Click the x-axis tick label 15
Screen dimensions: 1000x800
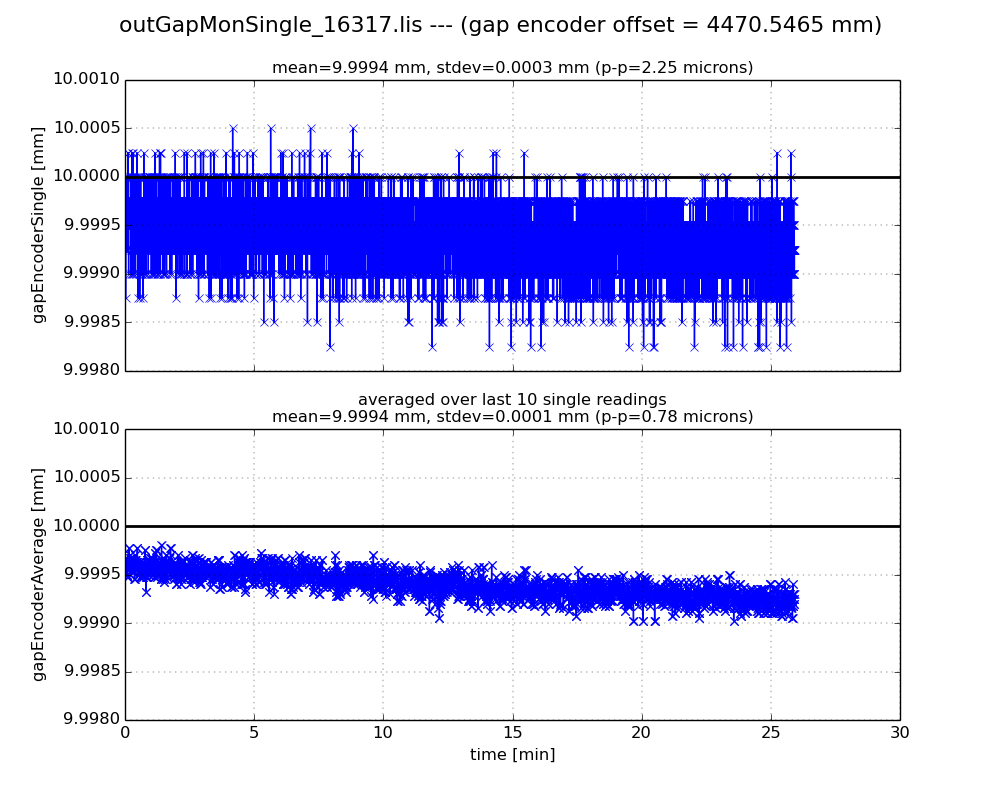[512, 733]
